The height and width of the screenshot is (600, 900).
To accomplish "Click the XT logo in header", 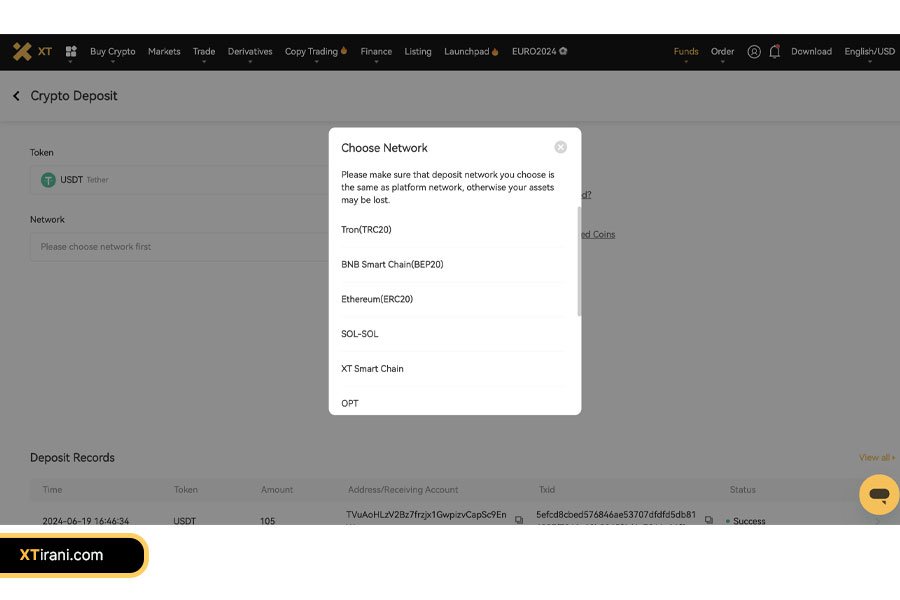I will click(32, 52).
